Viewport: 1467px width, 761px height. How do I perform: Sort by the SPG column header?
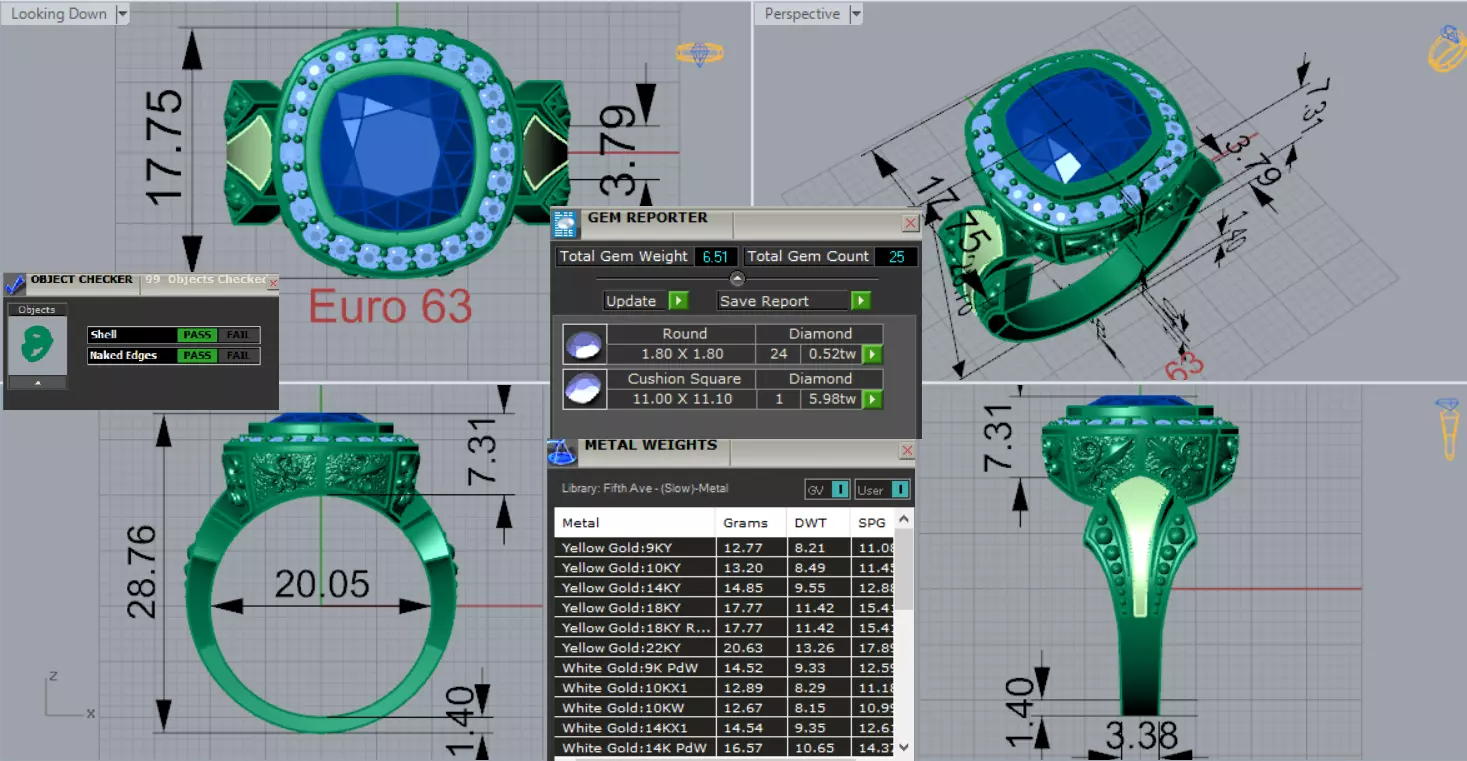872,522
